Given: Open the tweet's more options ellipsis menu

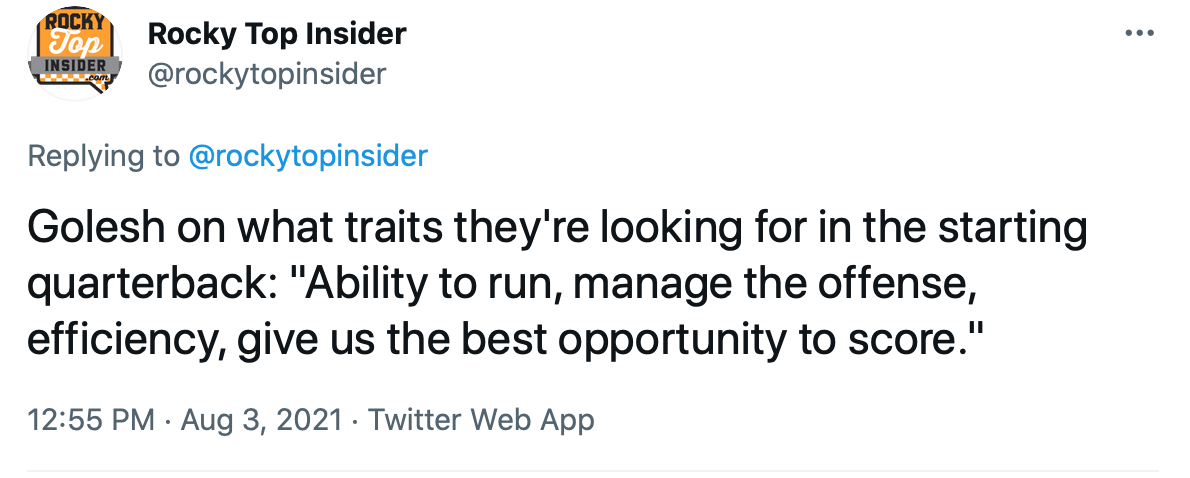Looking at the screenshot, I should [x=1139, y=32].
